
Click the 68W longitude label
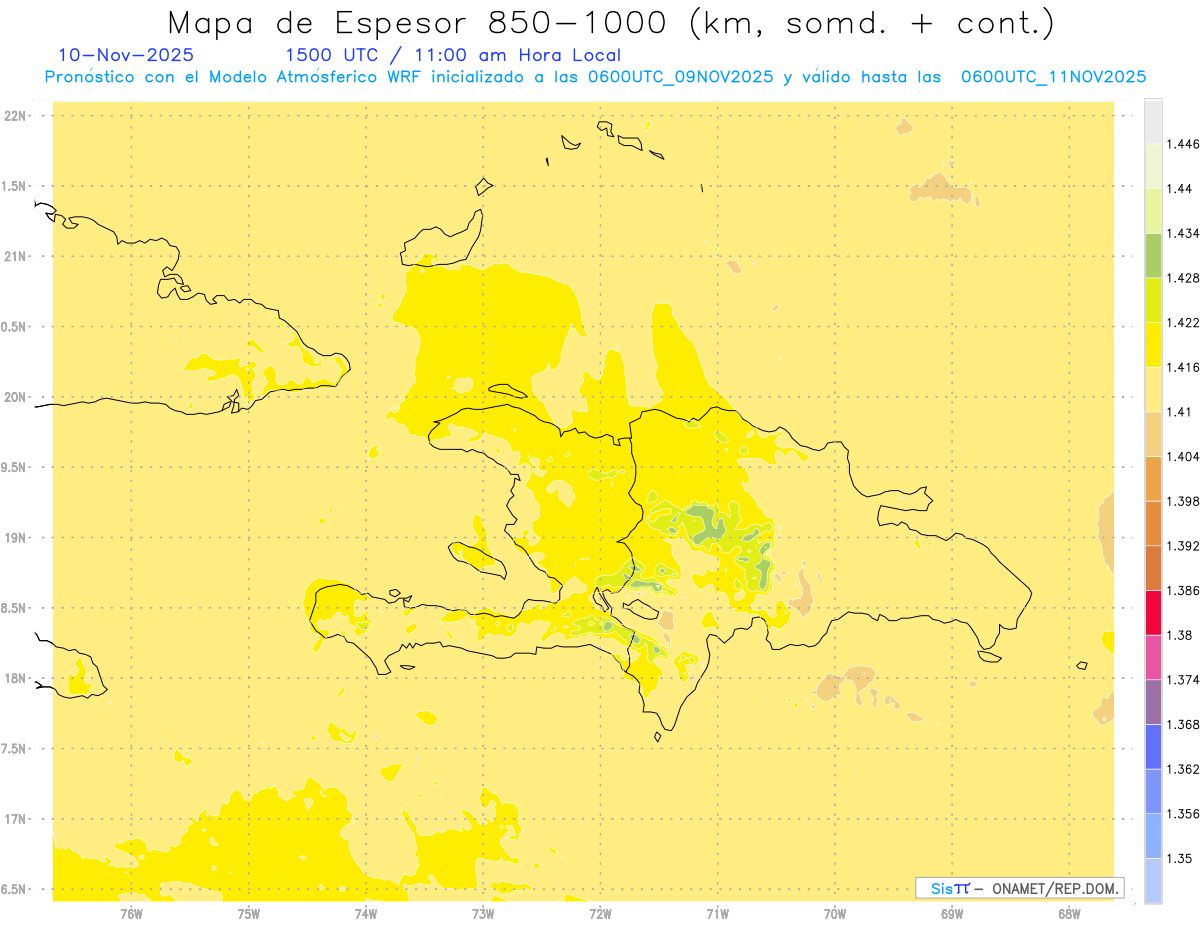[1069, 914]
